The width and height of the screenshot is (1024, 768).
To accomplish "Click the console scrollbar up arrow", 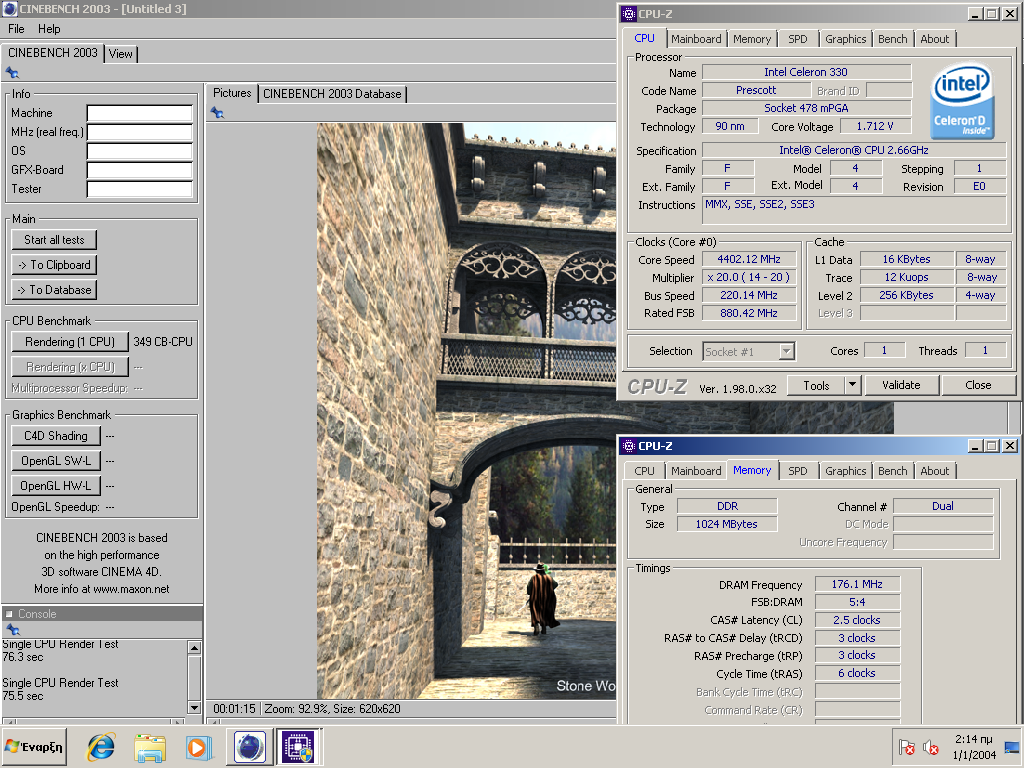I will coord(194,648).
